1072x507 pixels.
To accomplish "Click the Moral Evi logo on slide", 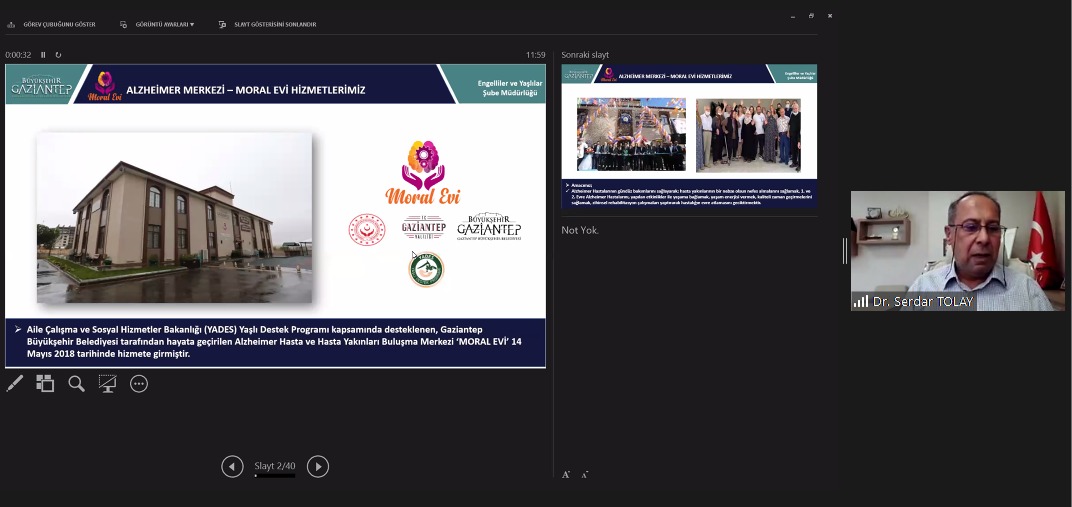I will [423, 172].
